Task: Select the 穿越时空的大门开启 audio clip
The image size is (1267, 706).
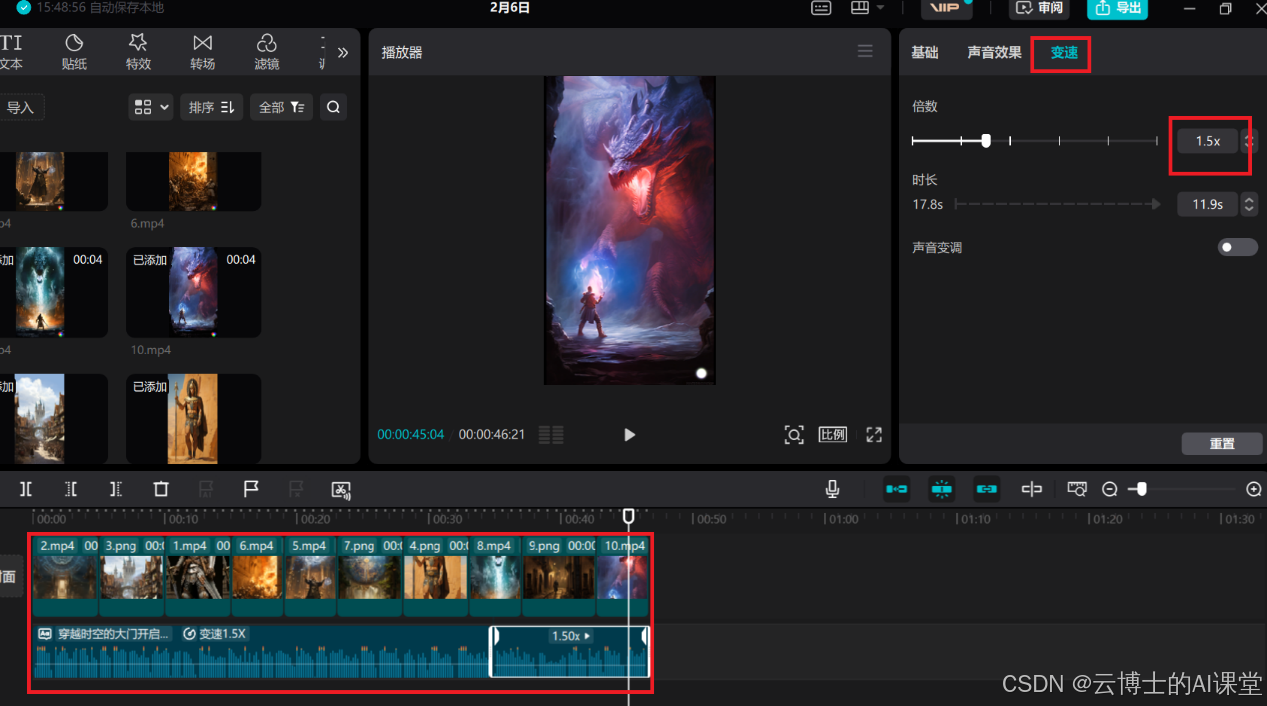Action: coord(261,651)
